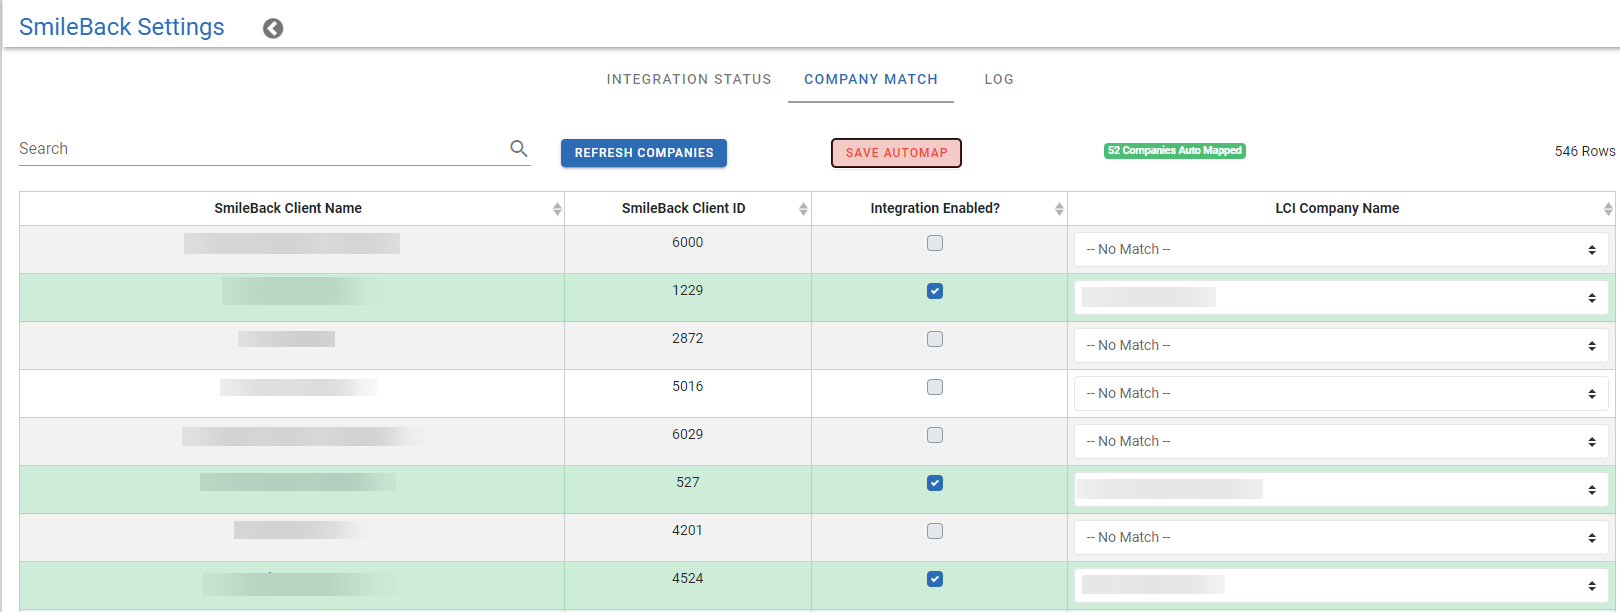Screen dimensions: 1620x612
Task: Open LCI company dropdown for client 4524
Action: tap(1341, 586)
